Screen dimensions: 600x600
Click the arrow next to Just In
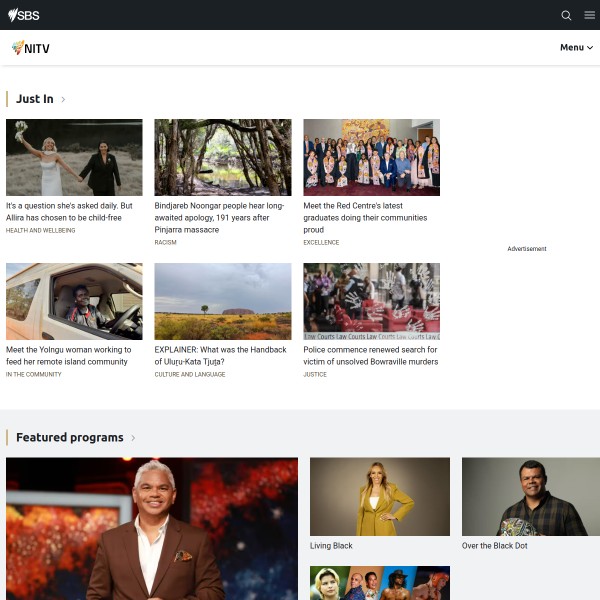pyautogui.click(x=63, y=100)
